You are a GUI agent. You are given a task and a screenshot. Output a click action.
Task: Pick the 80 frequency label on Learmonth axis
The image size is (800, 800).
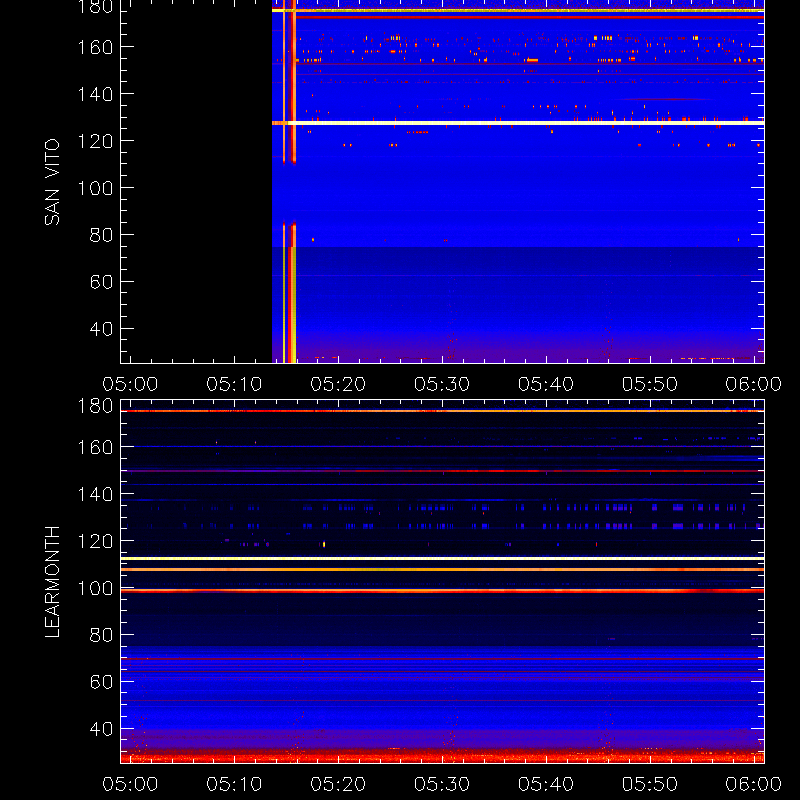coord(101,635)
